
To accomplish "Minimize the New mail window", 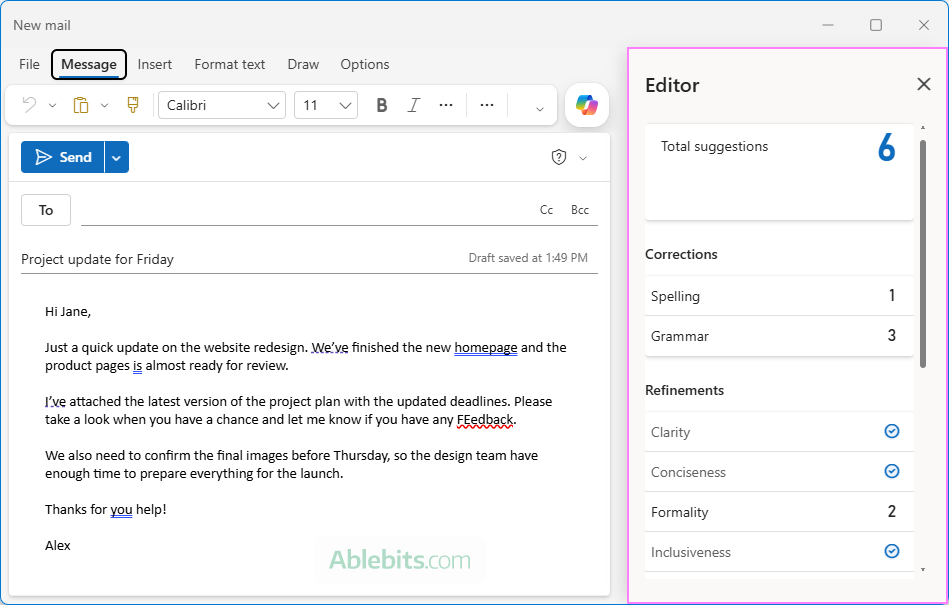I will click(x=828, y=25).
